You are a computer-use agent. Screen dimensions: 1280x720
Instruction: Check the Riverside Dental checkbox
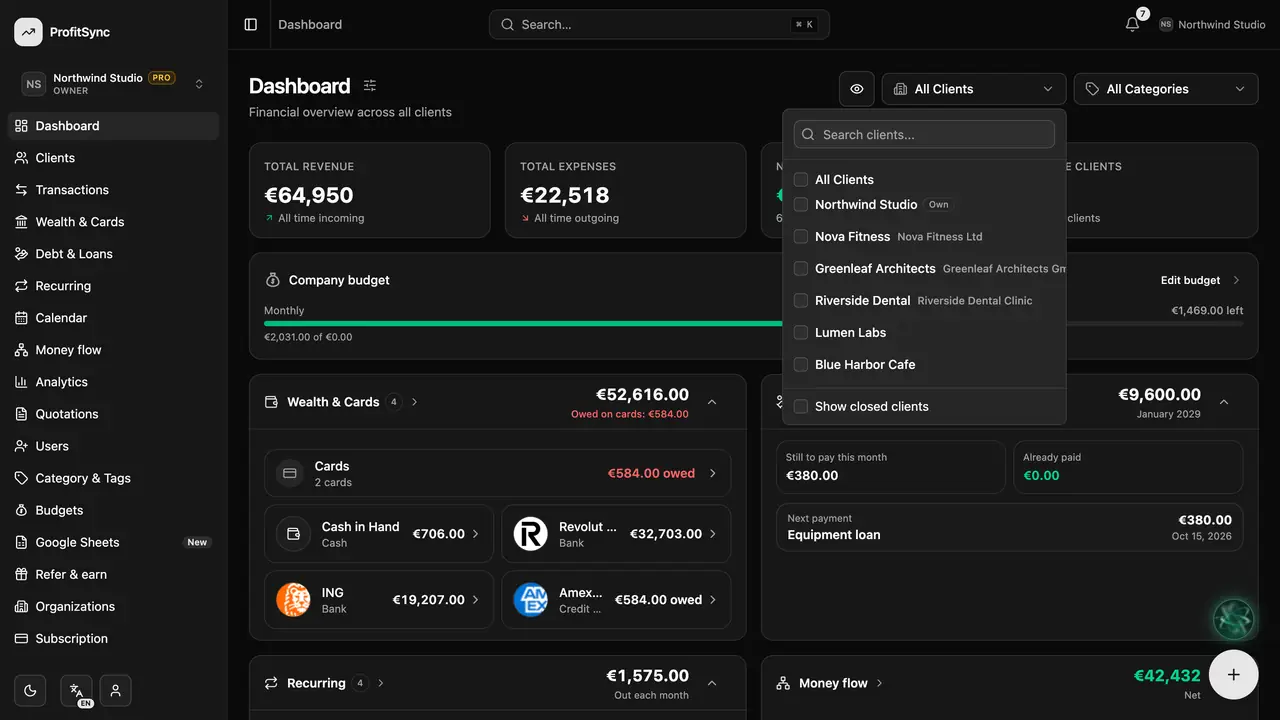coord(801,301)
